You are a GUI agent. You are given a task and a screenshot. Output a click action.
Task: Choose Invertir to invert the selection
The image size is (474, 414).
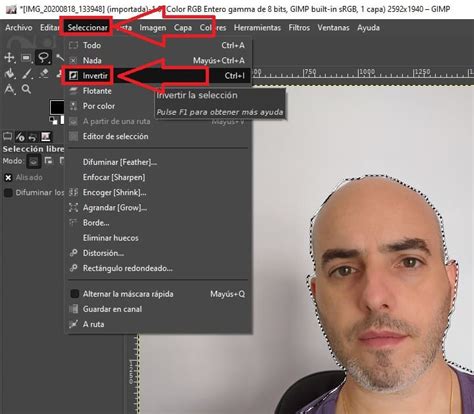point(158,76)
